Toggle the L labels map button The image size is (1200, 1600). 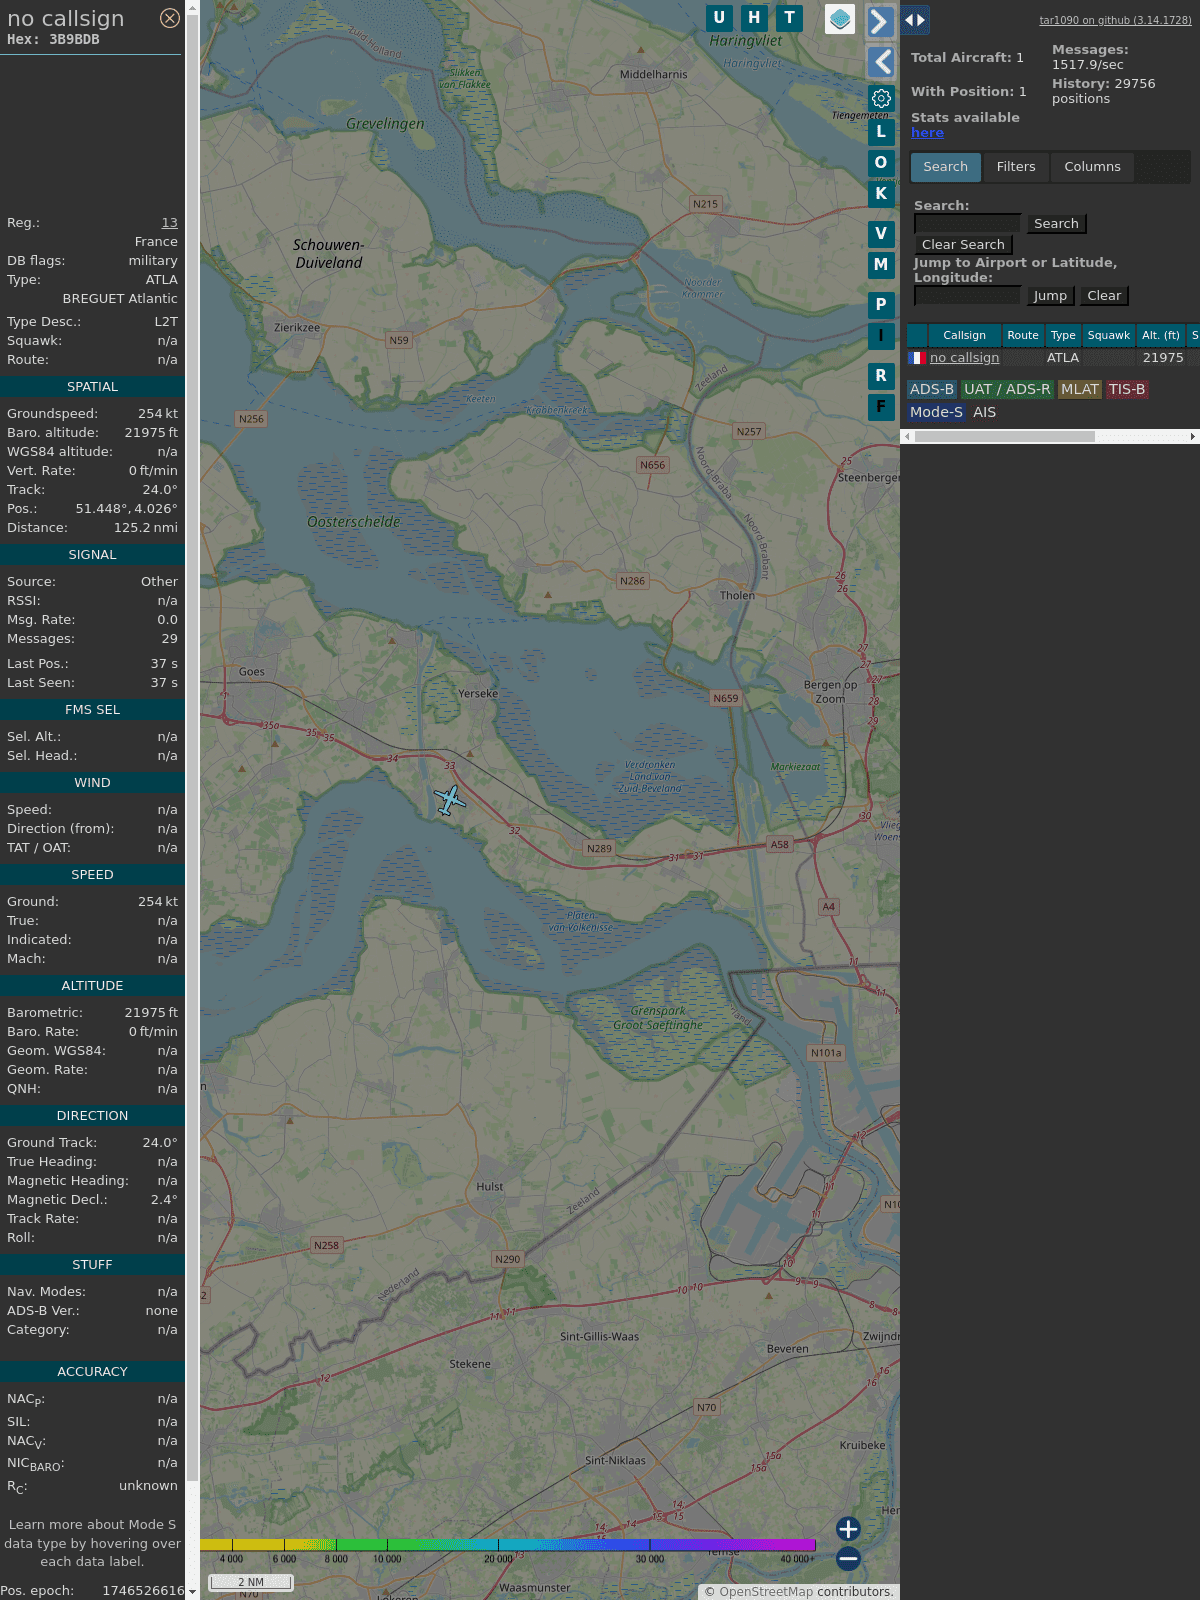click(x=881, y=131)
